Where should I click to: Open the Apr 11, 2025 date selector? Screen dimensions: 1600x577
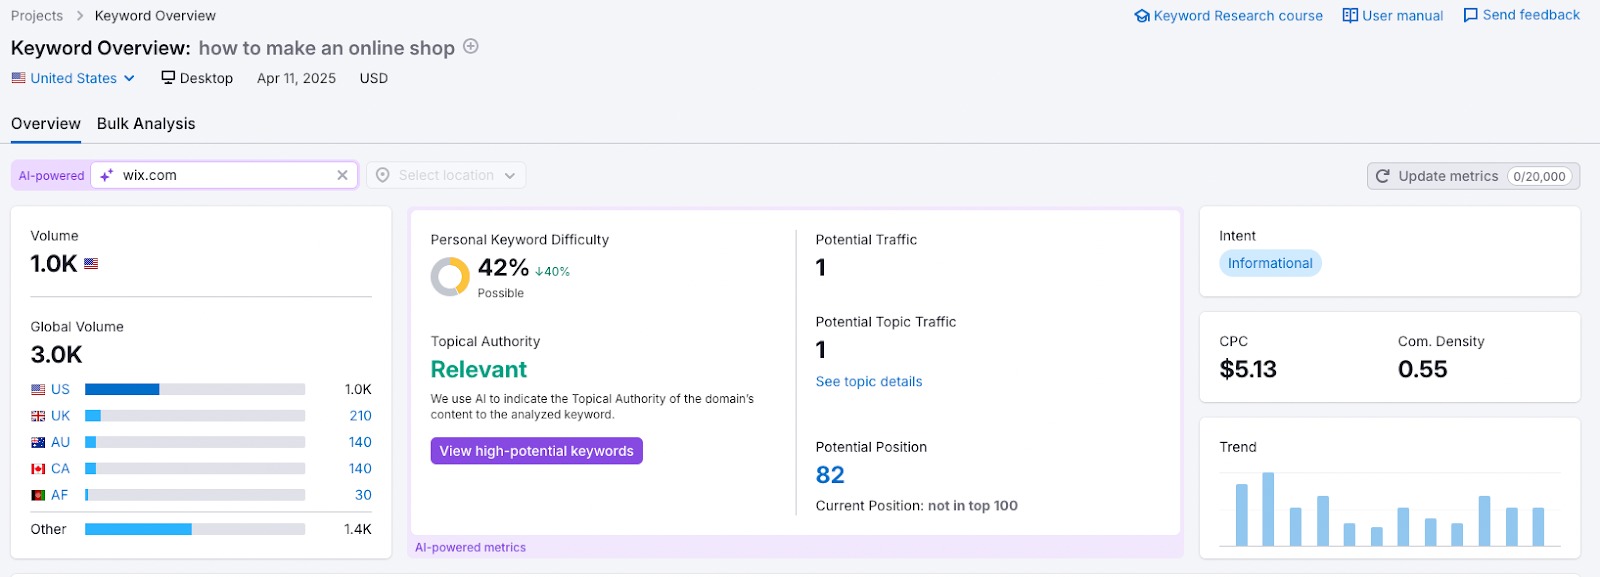click(296, 78)
